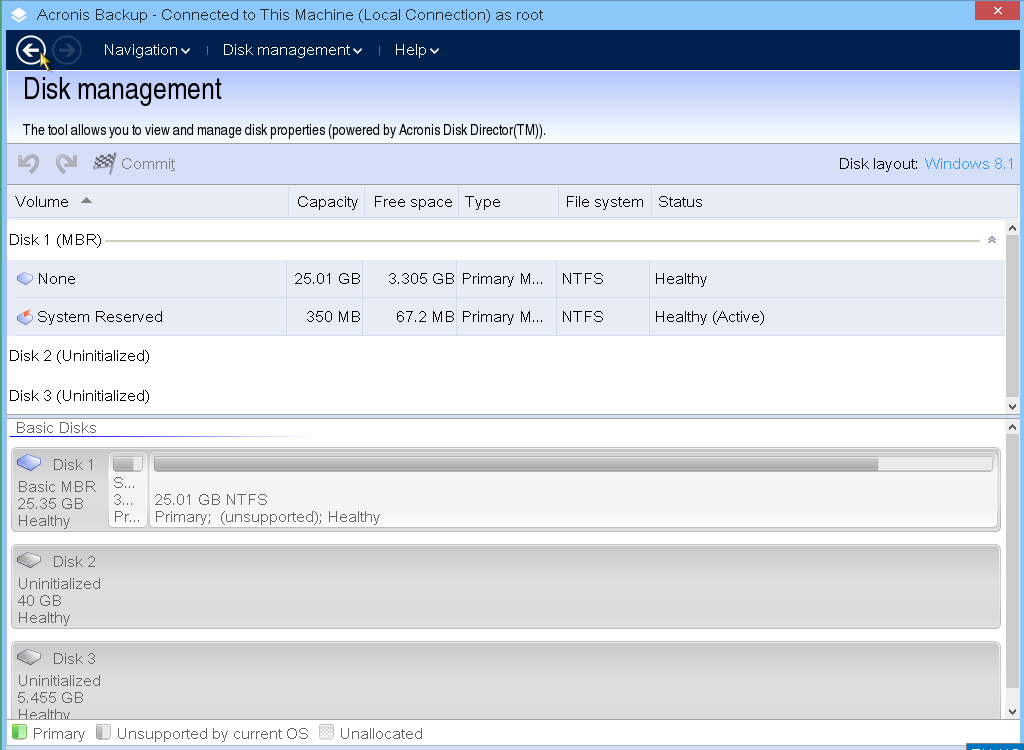Sort by the Status column header
Image resolution: width=1024 pixels, height=750 pixels.
[834, 202]
